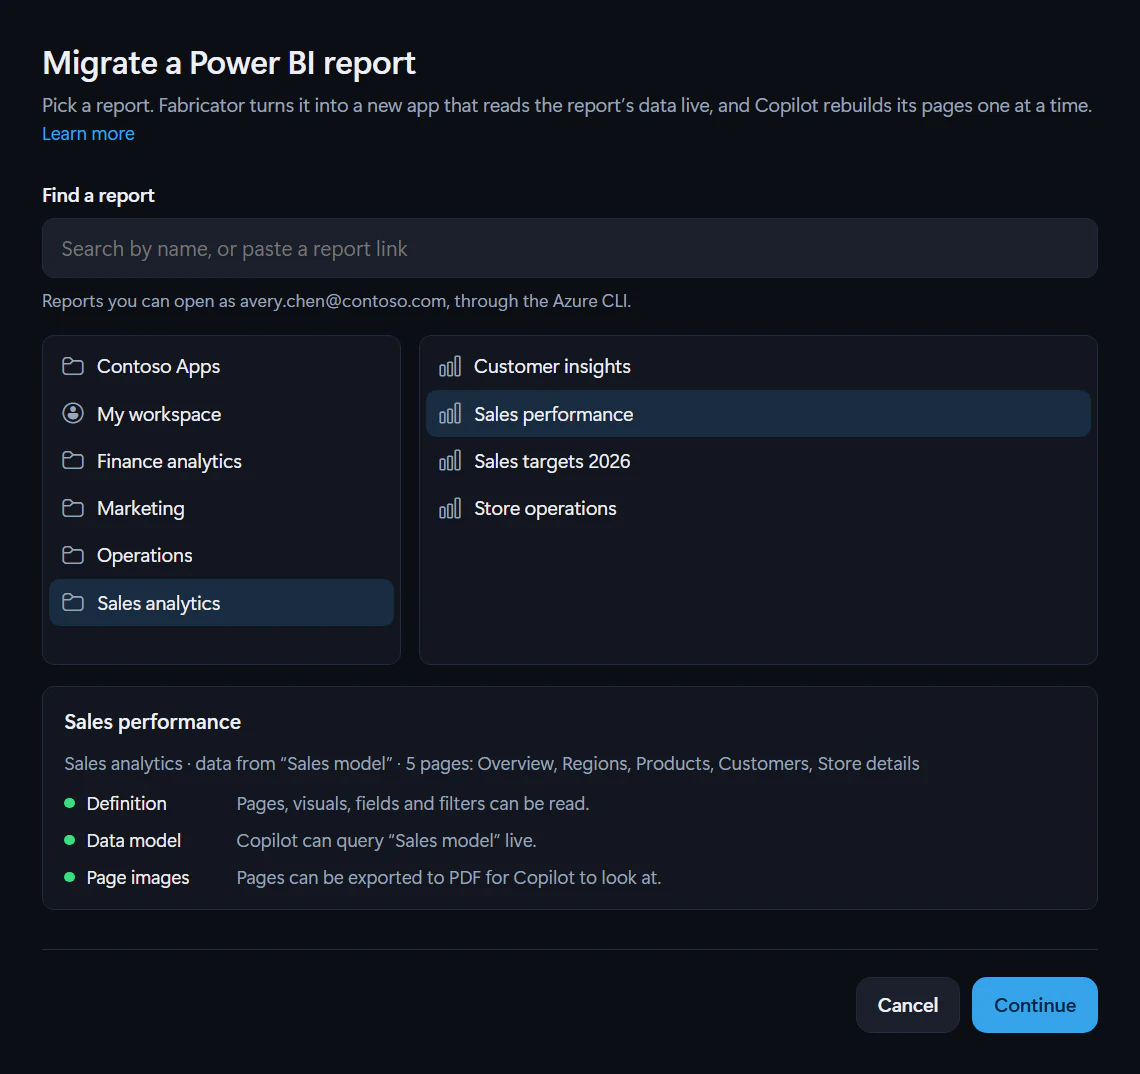Click the PDF export description text
The height and width of the screenshot is (1074, 1140).
pyautogui.click(x=449, y=878)
